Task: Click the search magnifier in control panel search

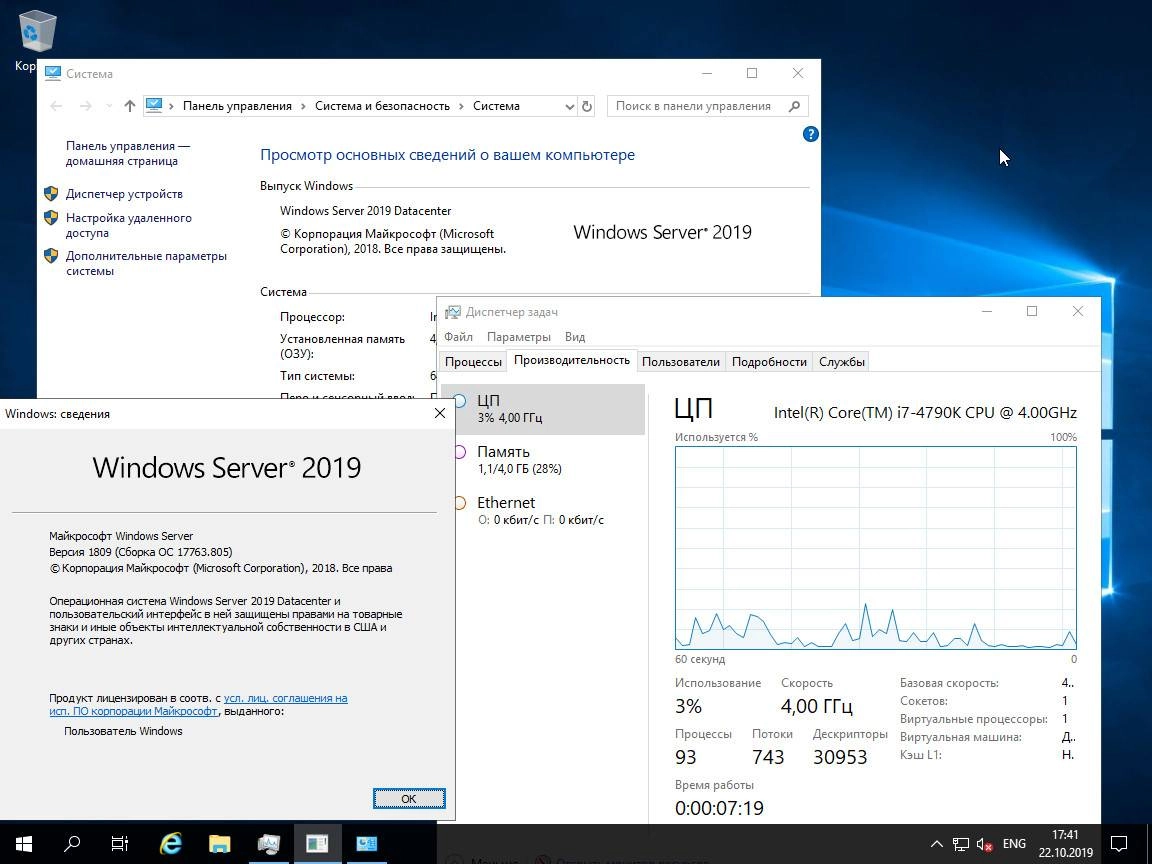Action: [794, 106]
